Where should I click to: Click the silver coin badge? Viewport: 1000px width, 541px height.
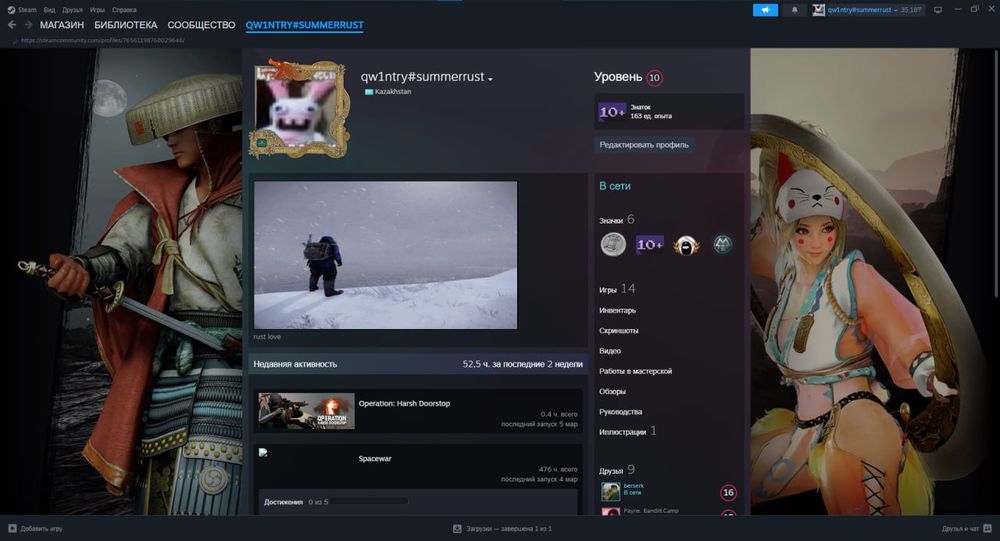tap(613, 244)
